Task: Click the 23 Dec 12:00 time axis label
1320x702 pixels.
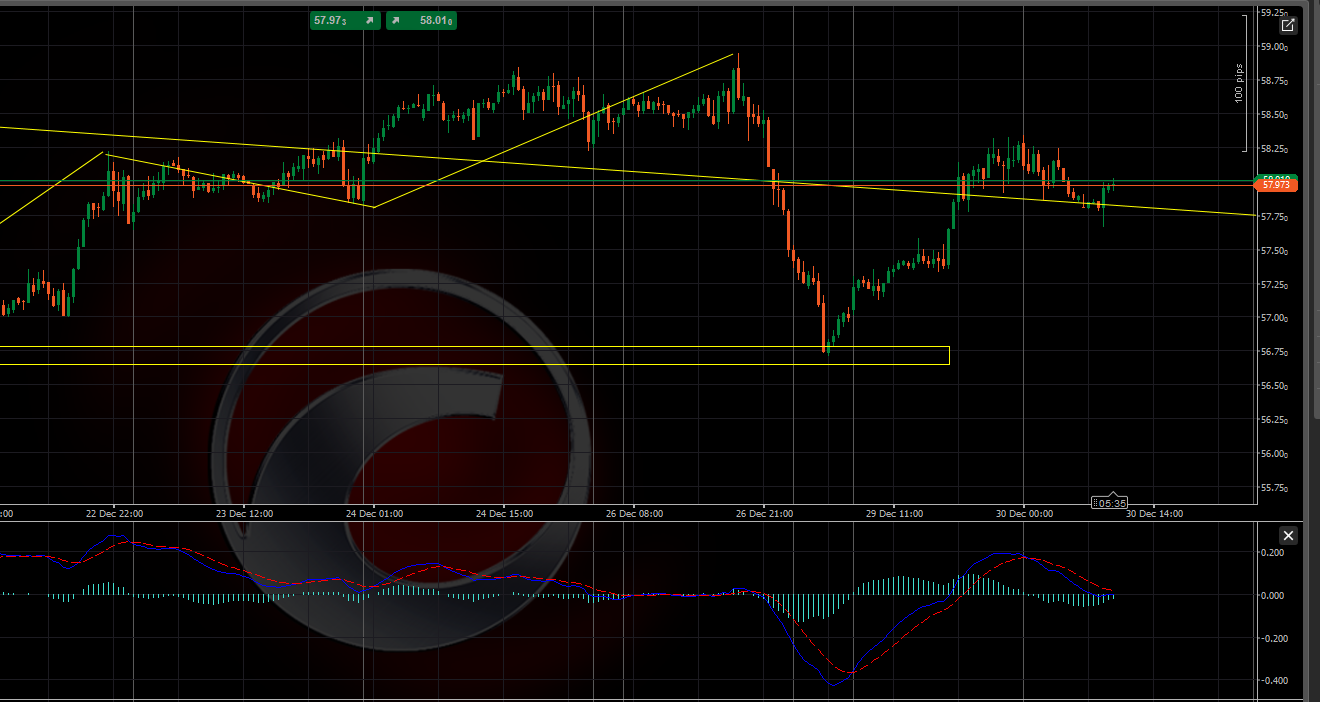Action: pos(244,514)
